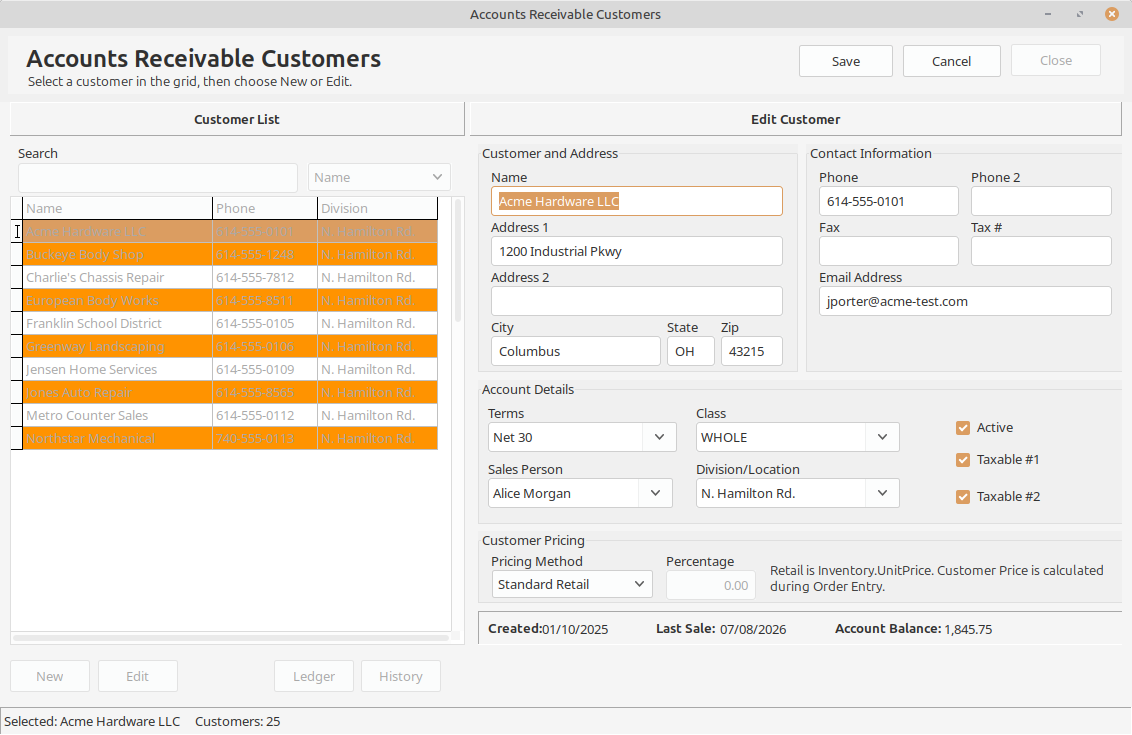Image resolution: width=1132 pixels, height=735 pixels.
Task: Click the Zip field showing 43215
Action: click(x=752, y=352)
